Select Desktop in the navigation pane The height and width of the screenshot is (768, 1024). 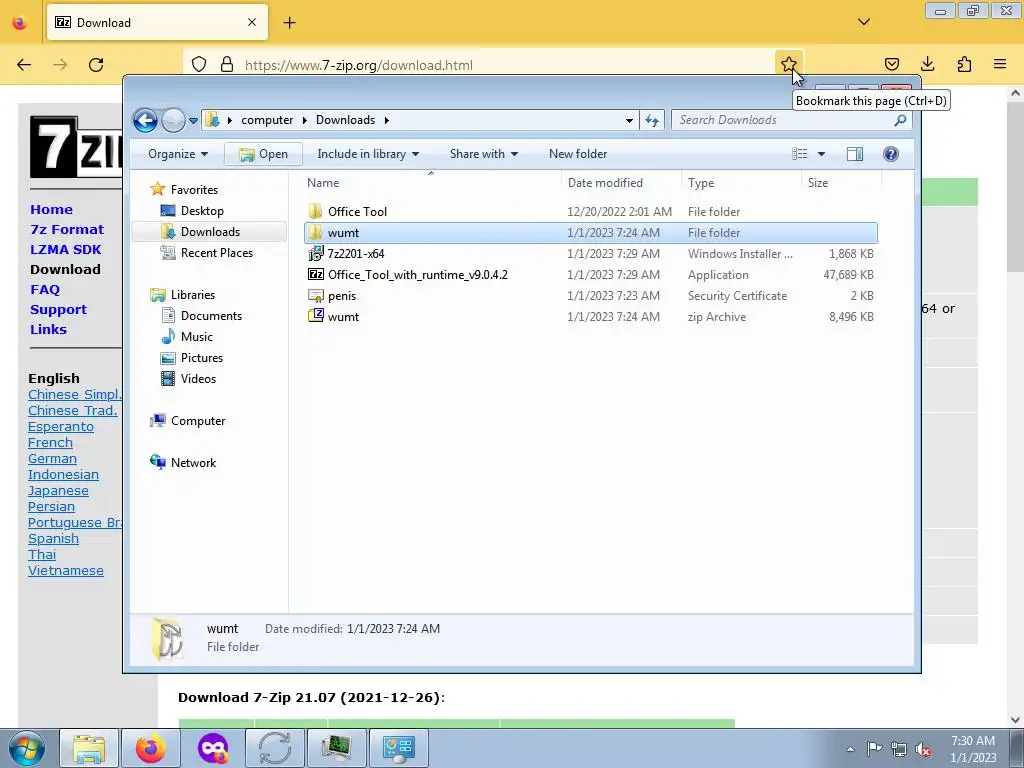click(192, 211)
